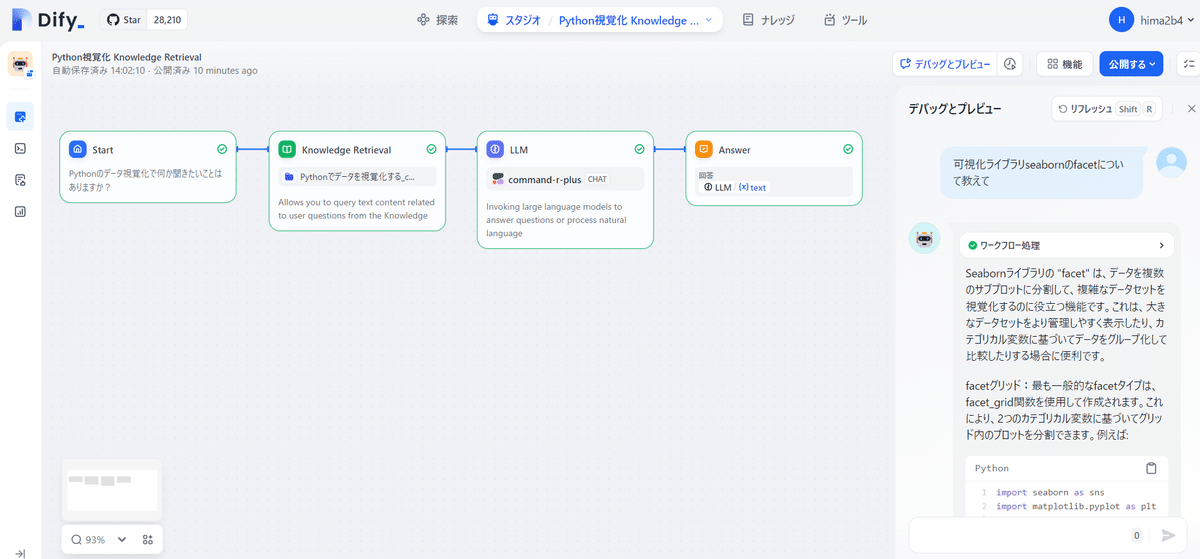Open the orchestration icon in left sidebar
The image size is (1200, 559).
20,116
